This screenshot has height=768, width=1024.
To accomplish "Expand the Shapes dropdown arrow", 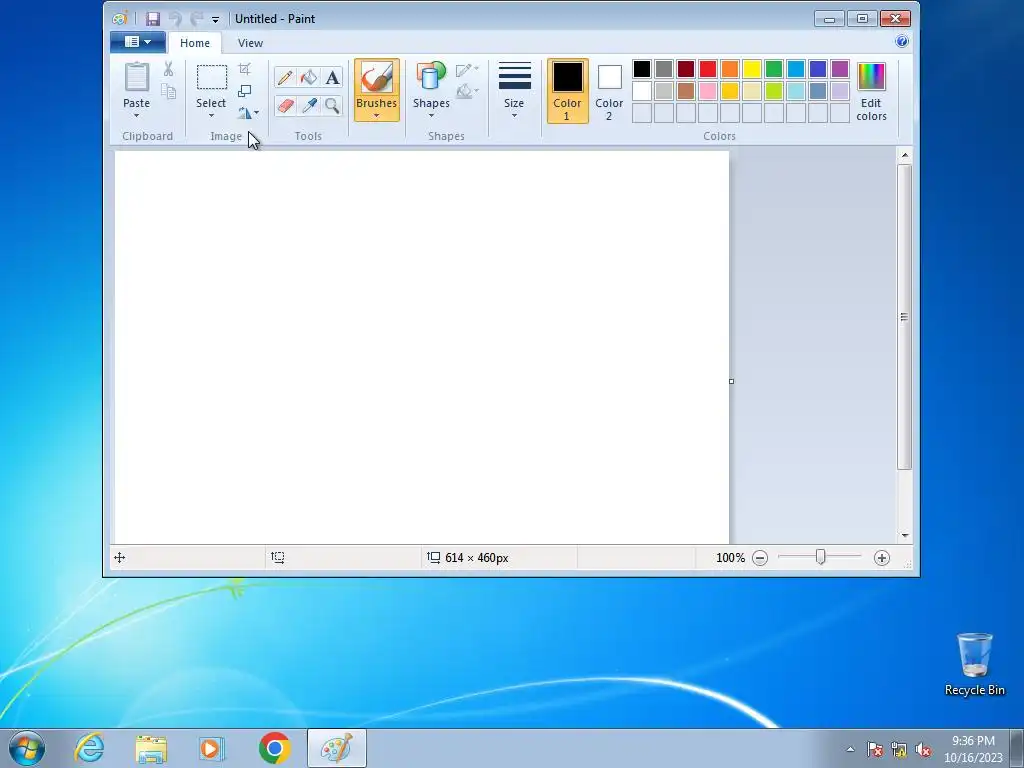I will coord(431,116).
